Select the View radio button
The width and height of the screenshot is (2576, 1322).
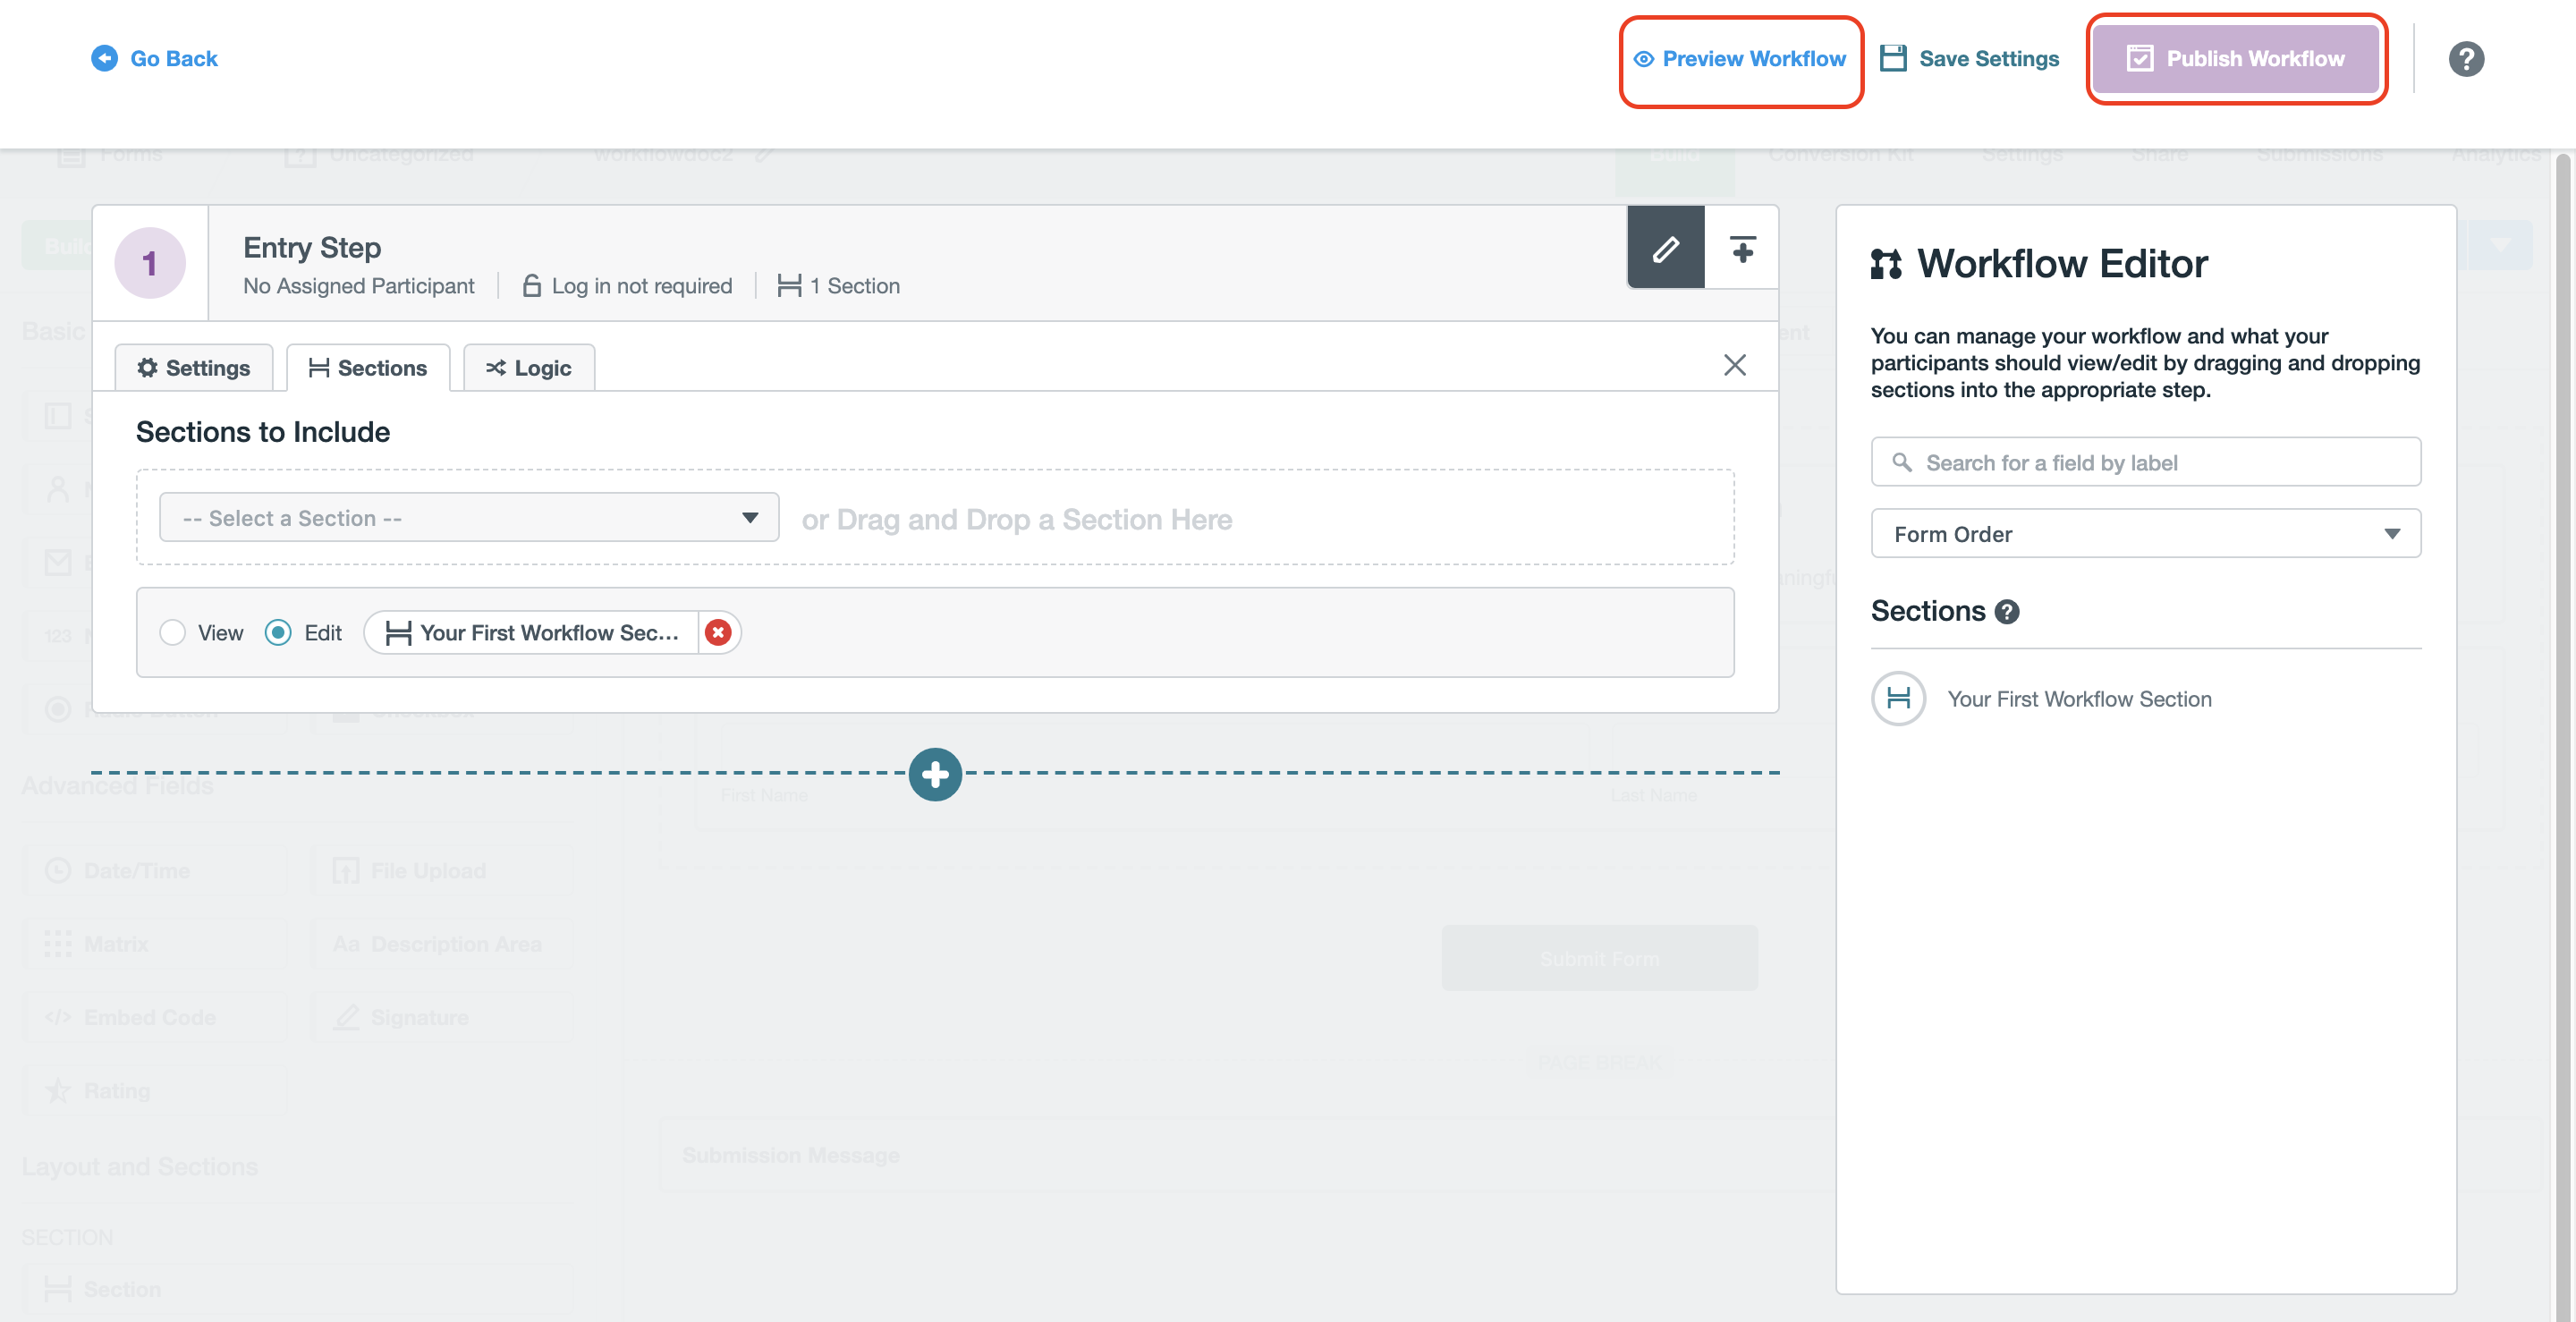click(173, 632)
